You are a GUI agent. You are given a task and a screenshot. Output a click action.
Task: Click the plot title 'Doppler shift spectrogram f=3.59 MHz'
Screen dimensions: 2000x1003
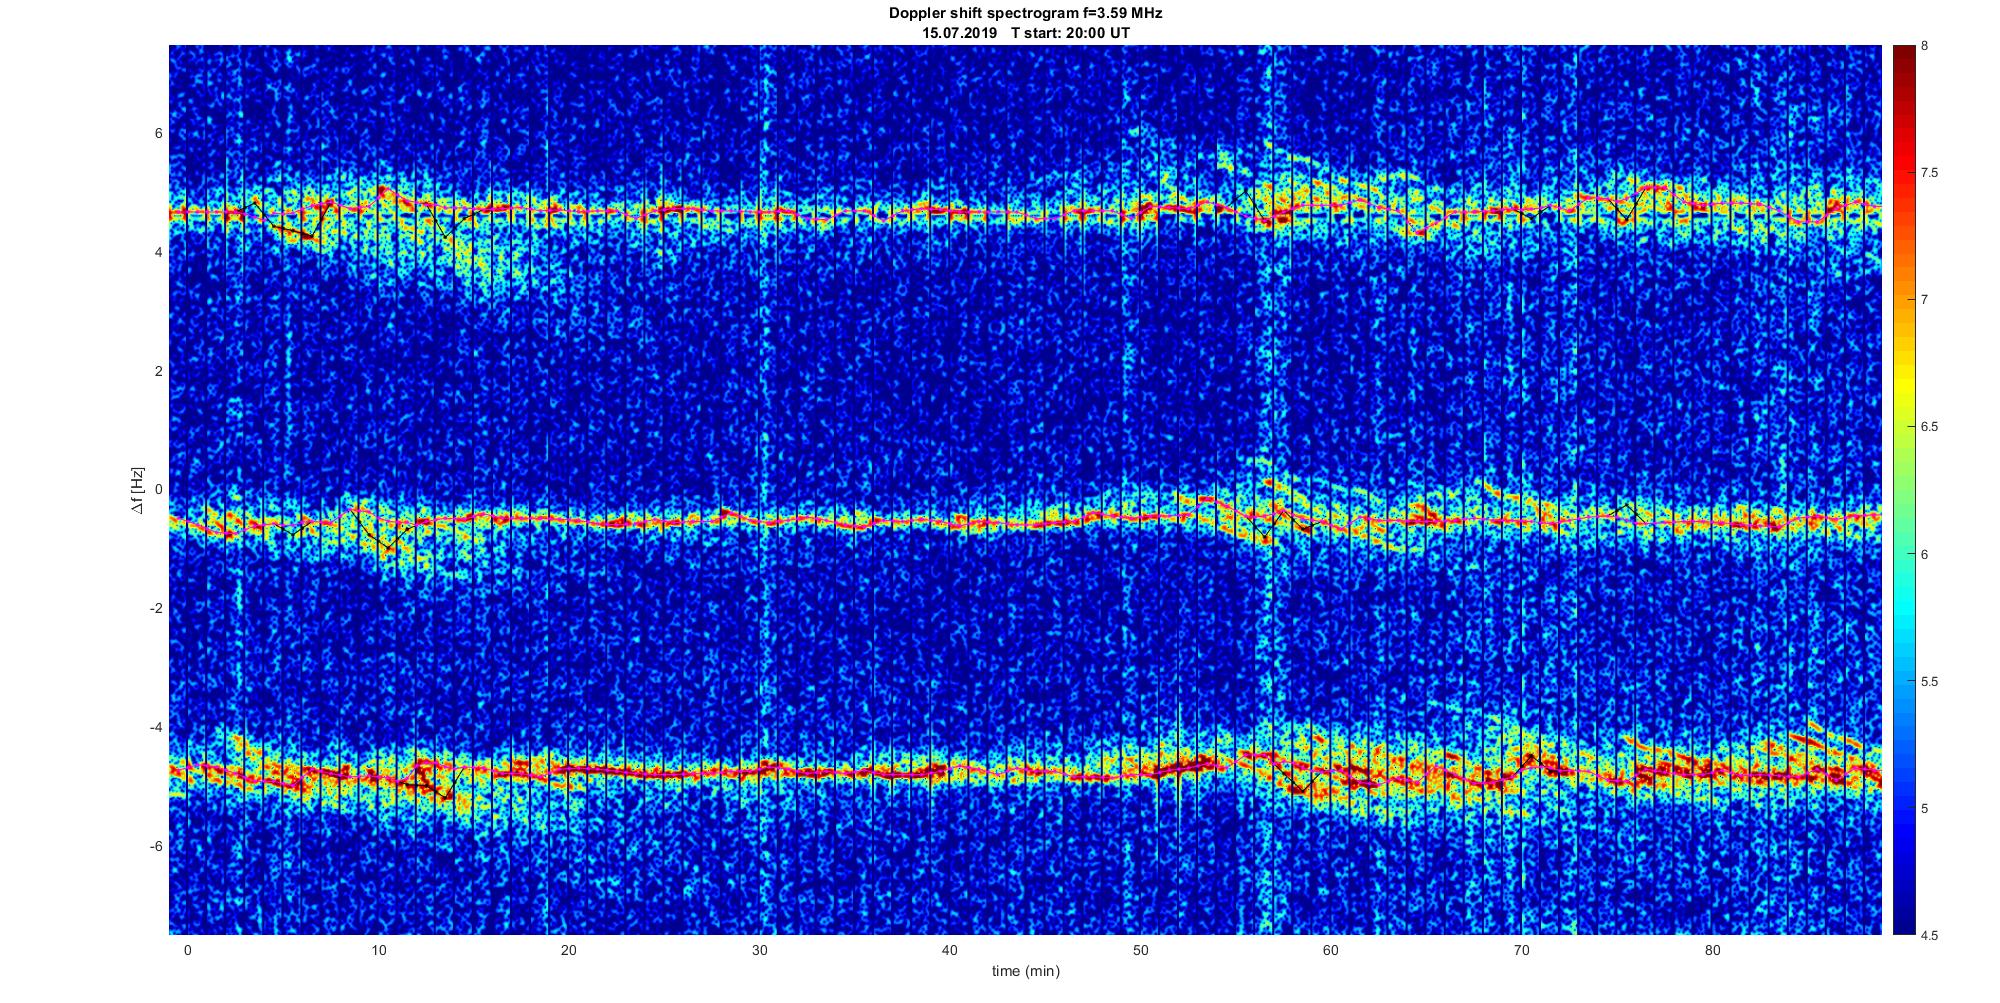click(x=1025, y=13)
